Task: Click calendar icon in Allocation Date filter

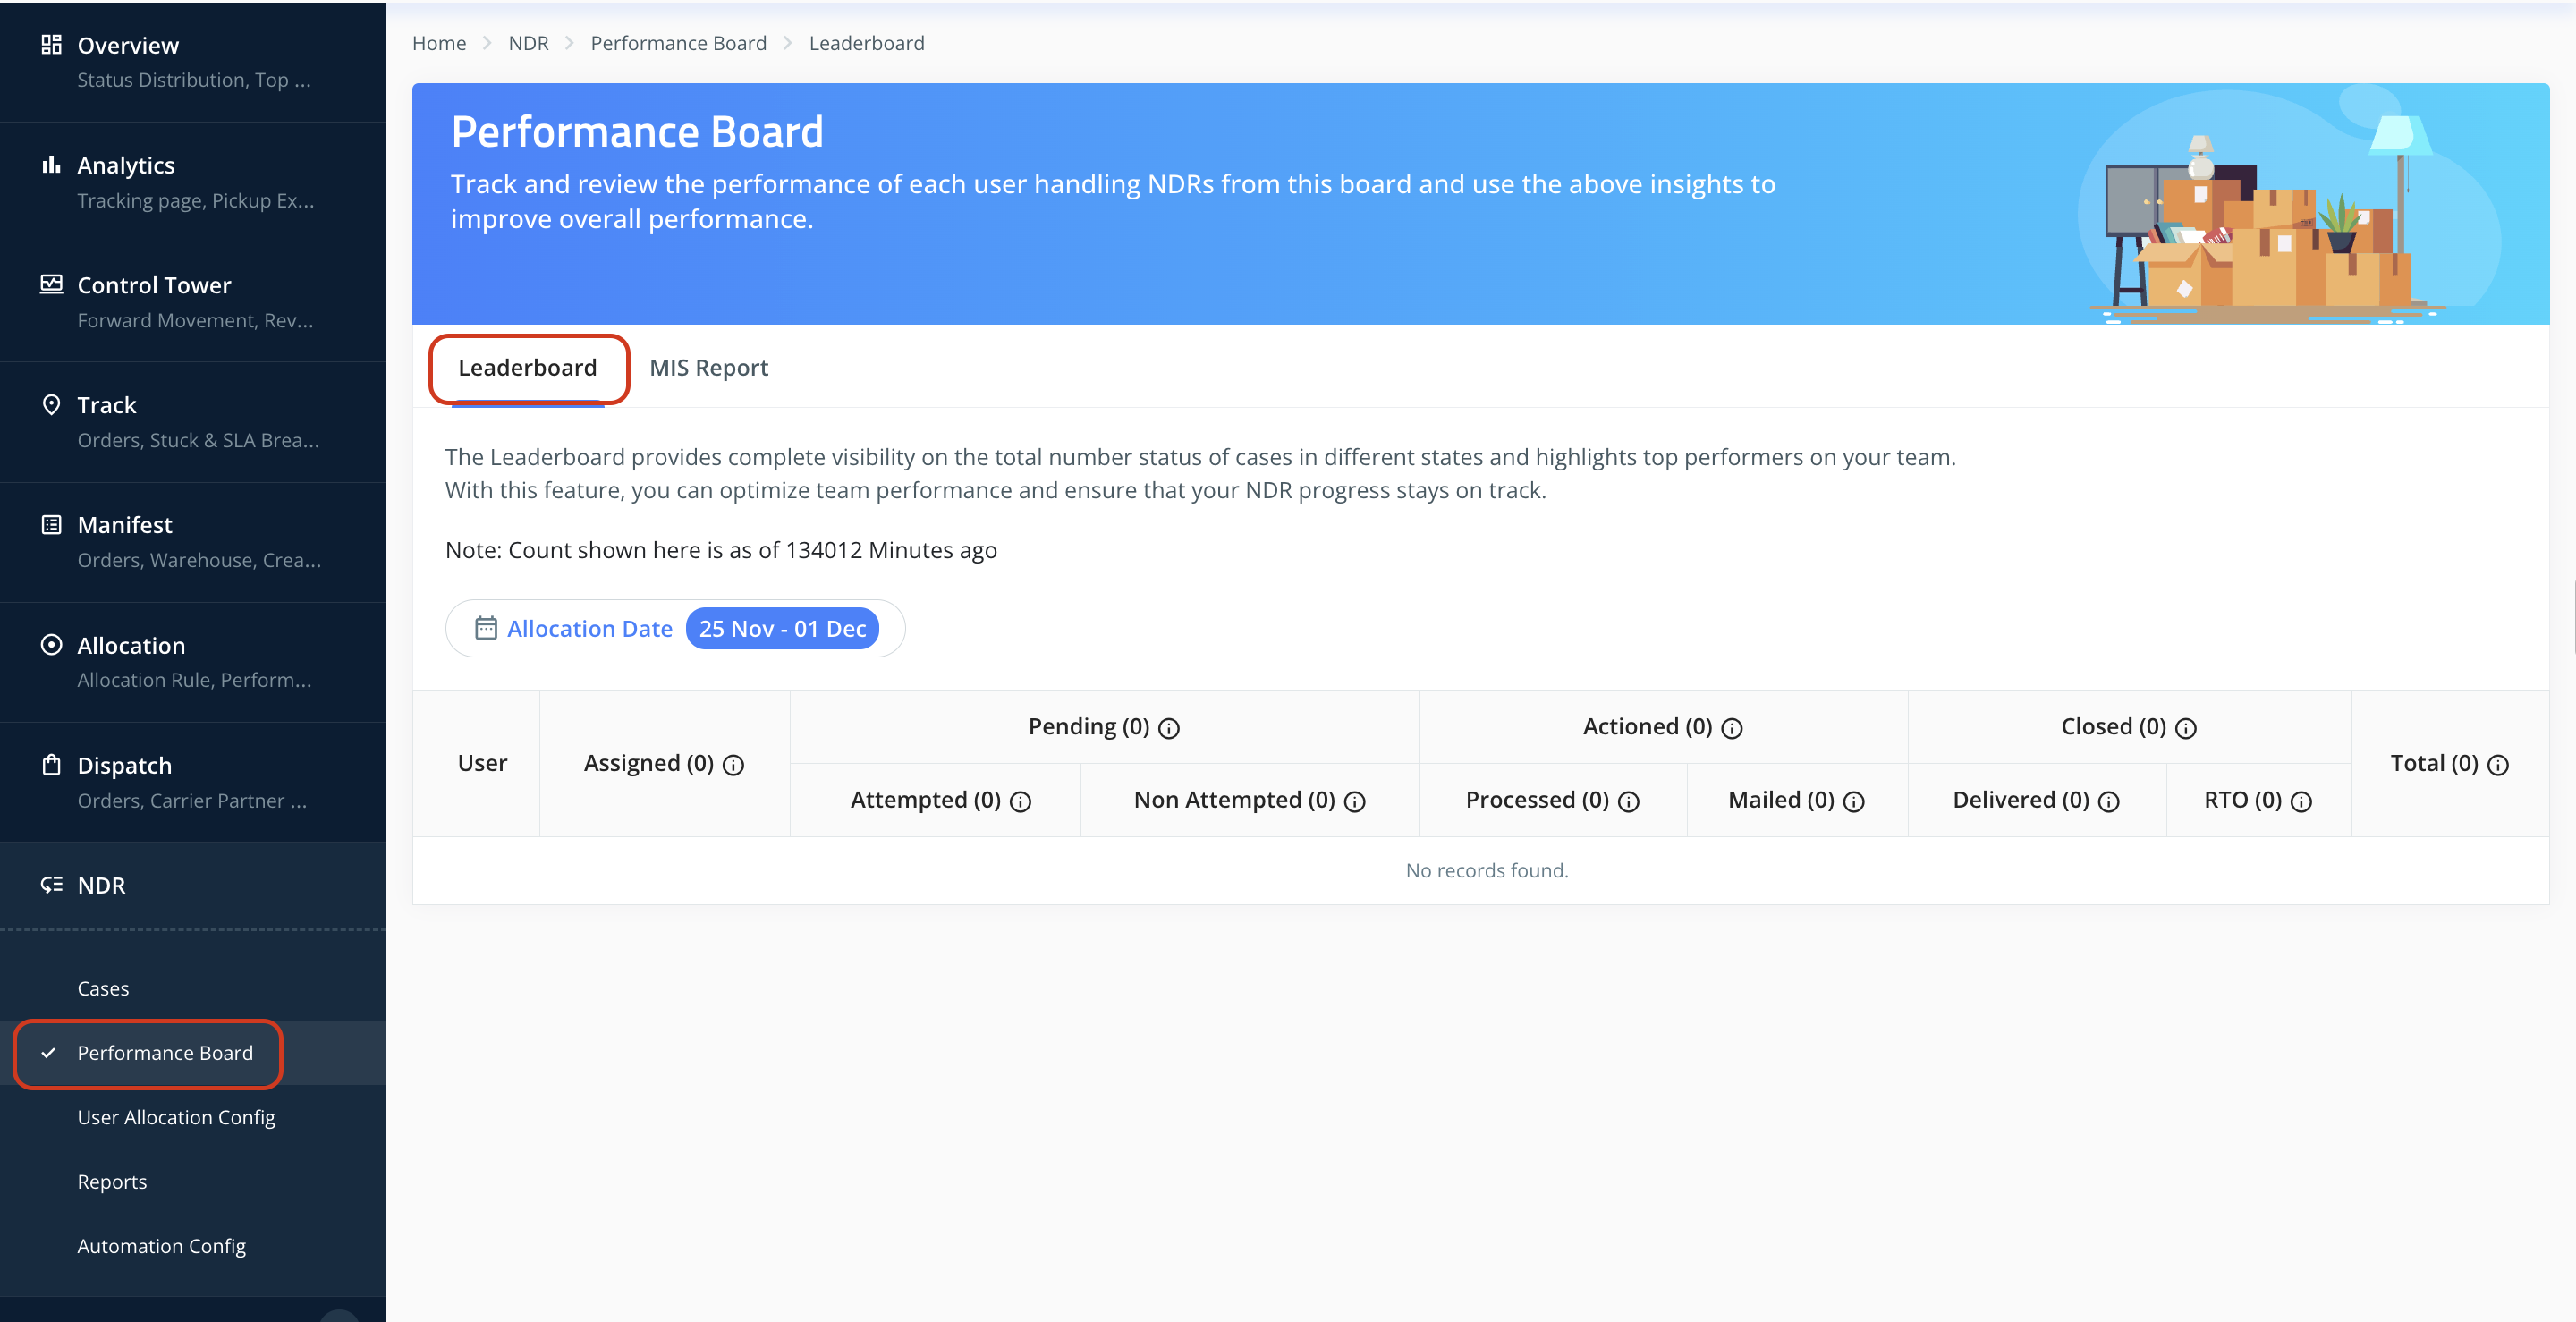Action: coord(485,628)
